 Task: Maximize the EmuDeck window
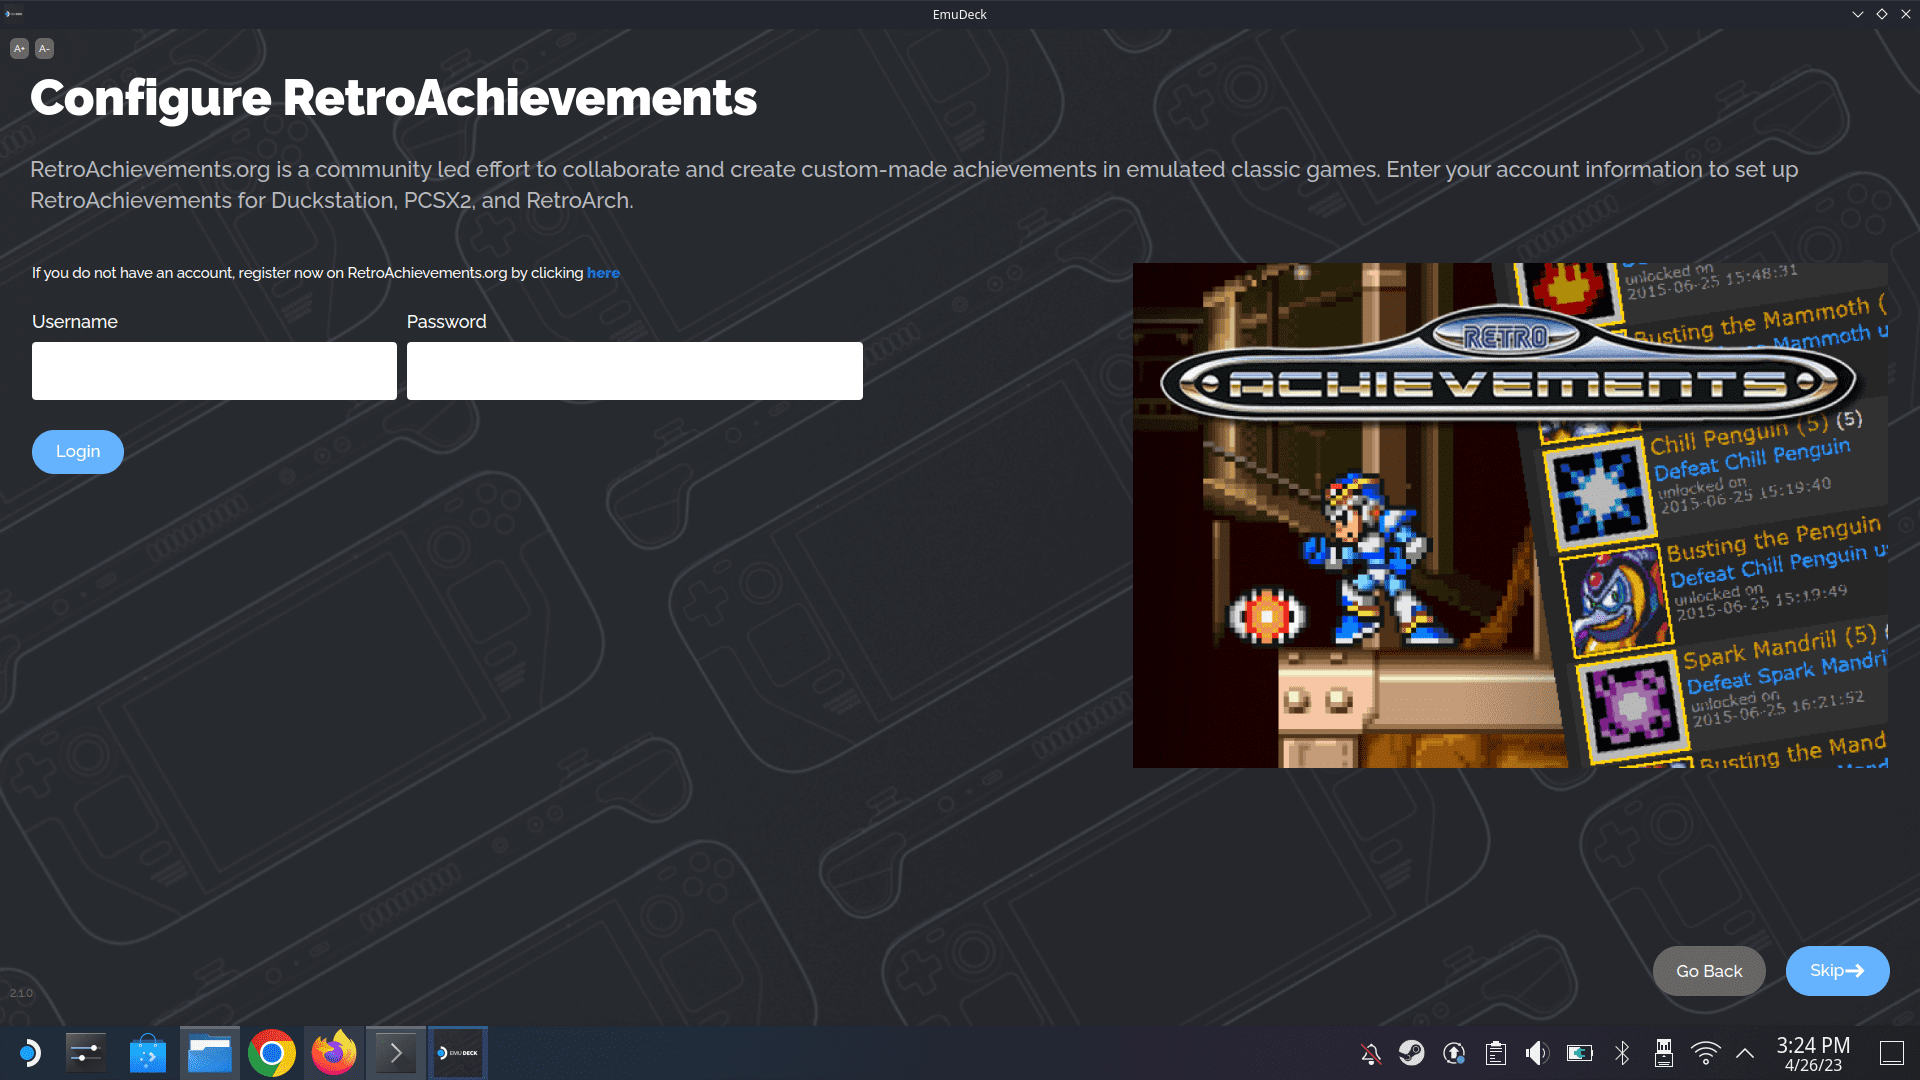(x=1882, y=14)
